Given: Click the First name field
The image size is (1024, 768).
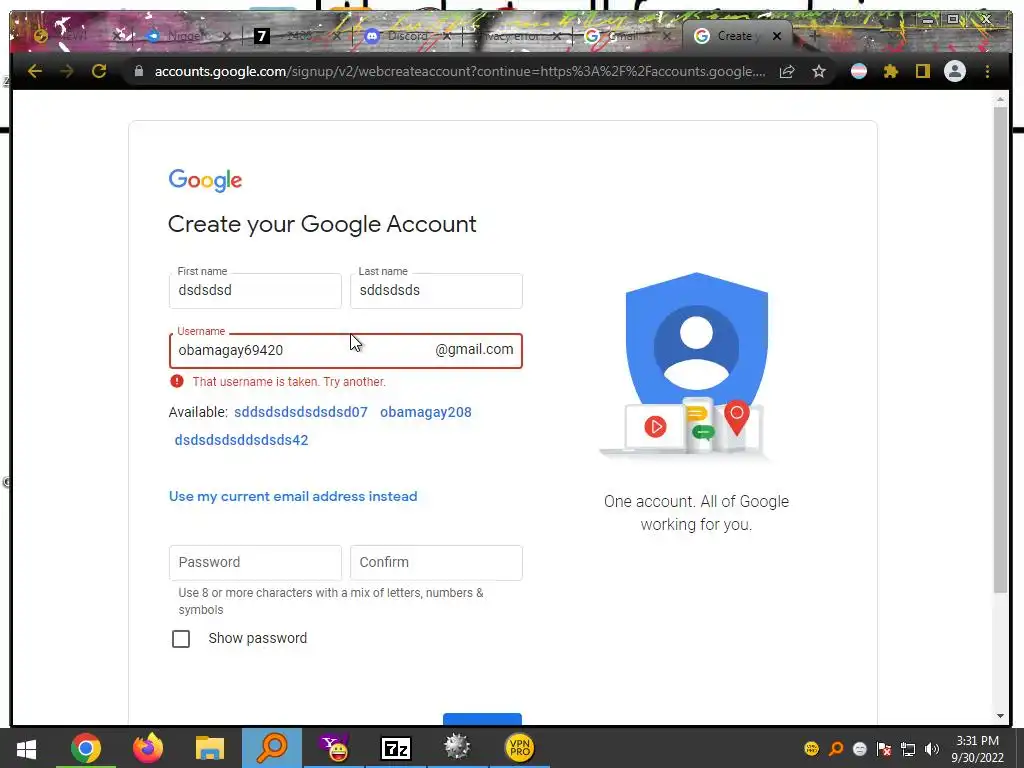Looking at the screenshot, I should point(255,290).
